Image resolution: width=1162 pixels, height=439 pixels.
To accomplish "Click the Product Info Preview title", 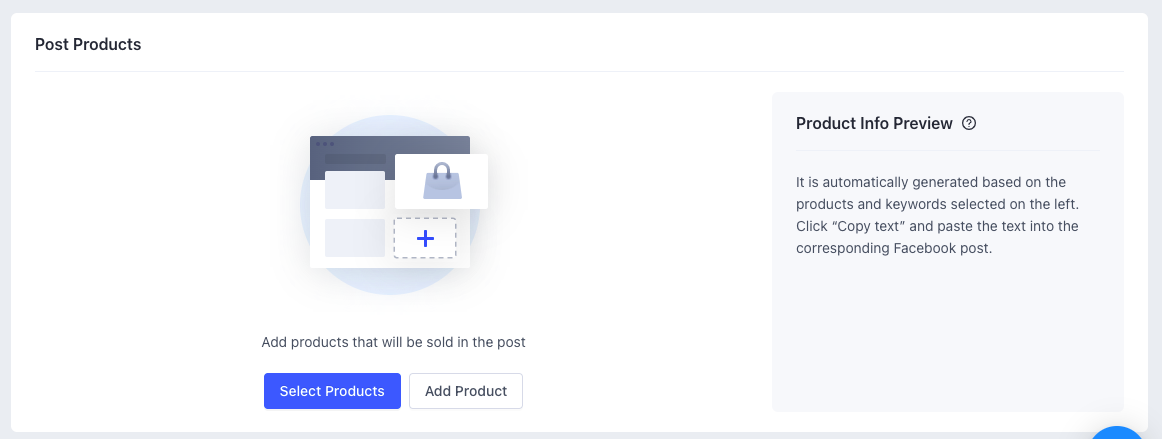I will (874, 124).
